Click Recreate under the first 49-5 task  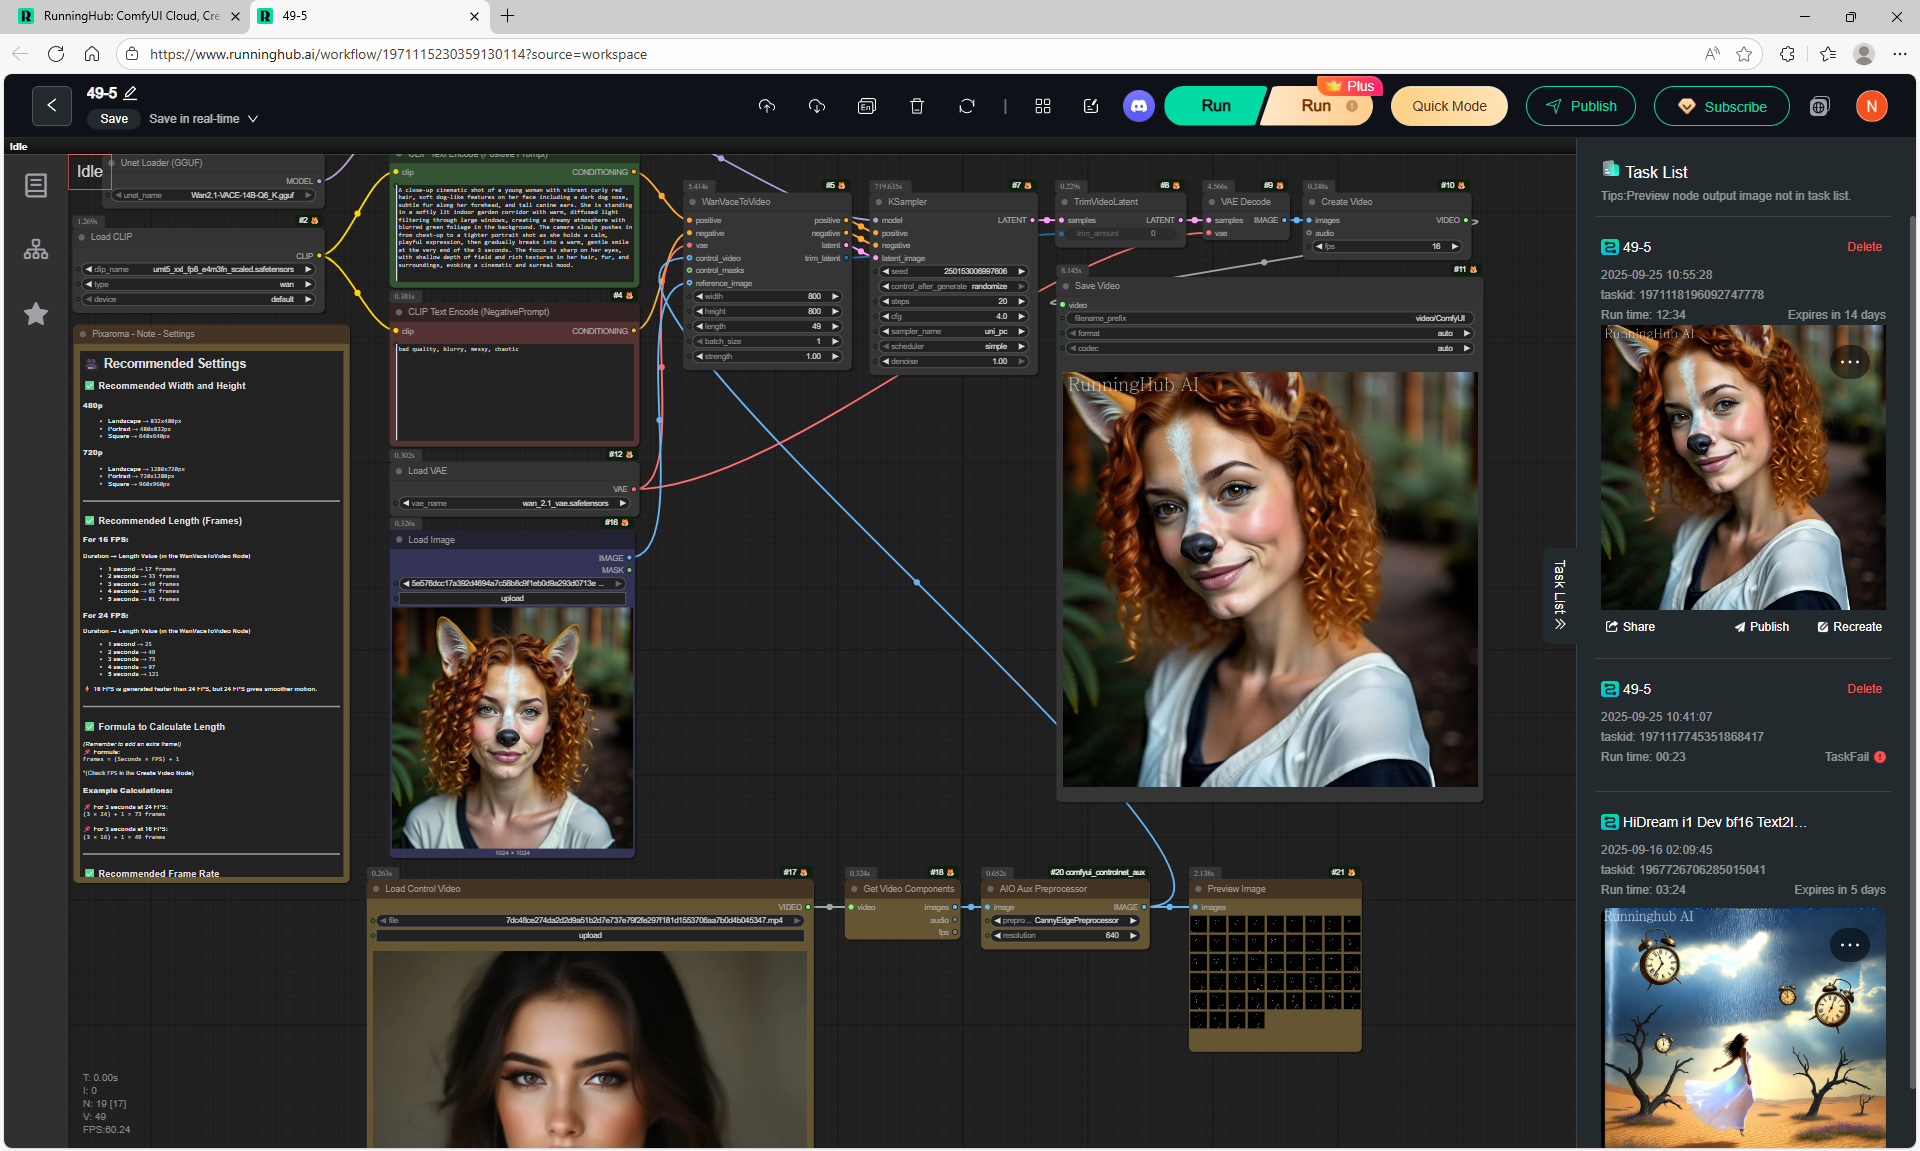pyautogui.click(x=1849, y=627)
